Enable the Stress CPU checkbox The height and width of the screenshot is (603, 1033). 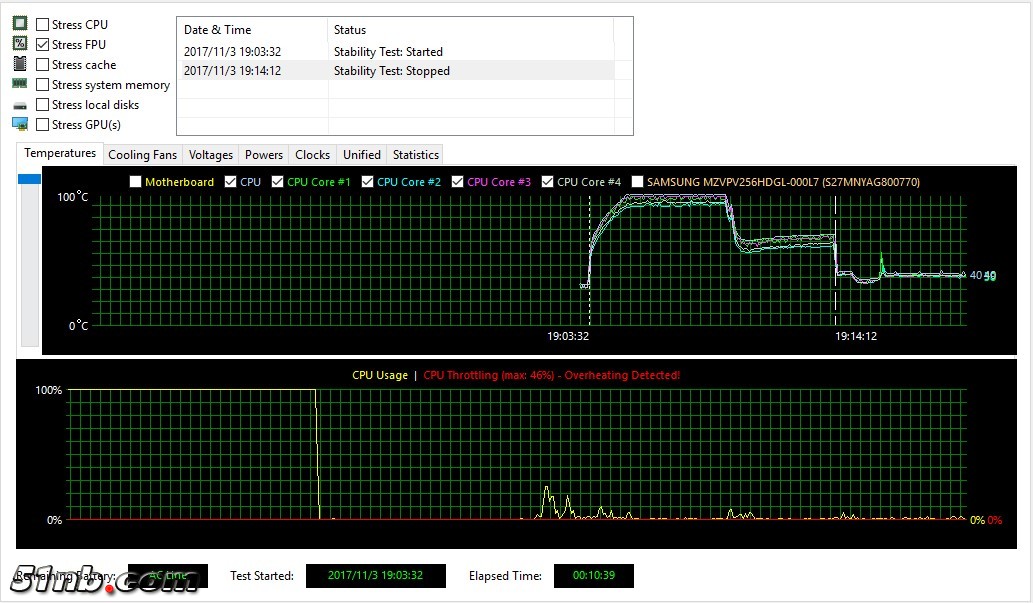(43, 24)
